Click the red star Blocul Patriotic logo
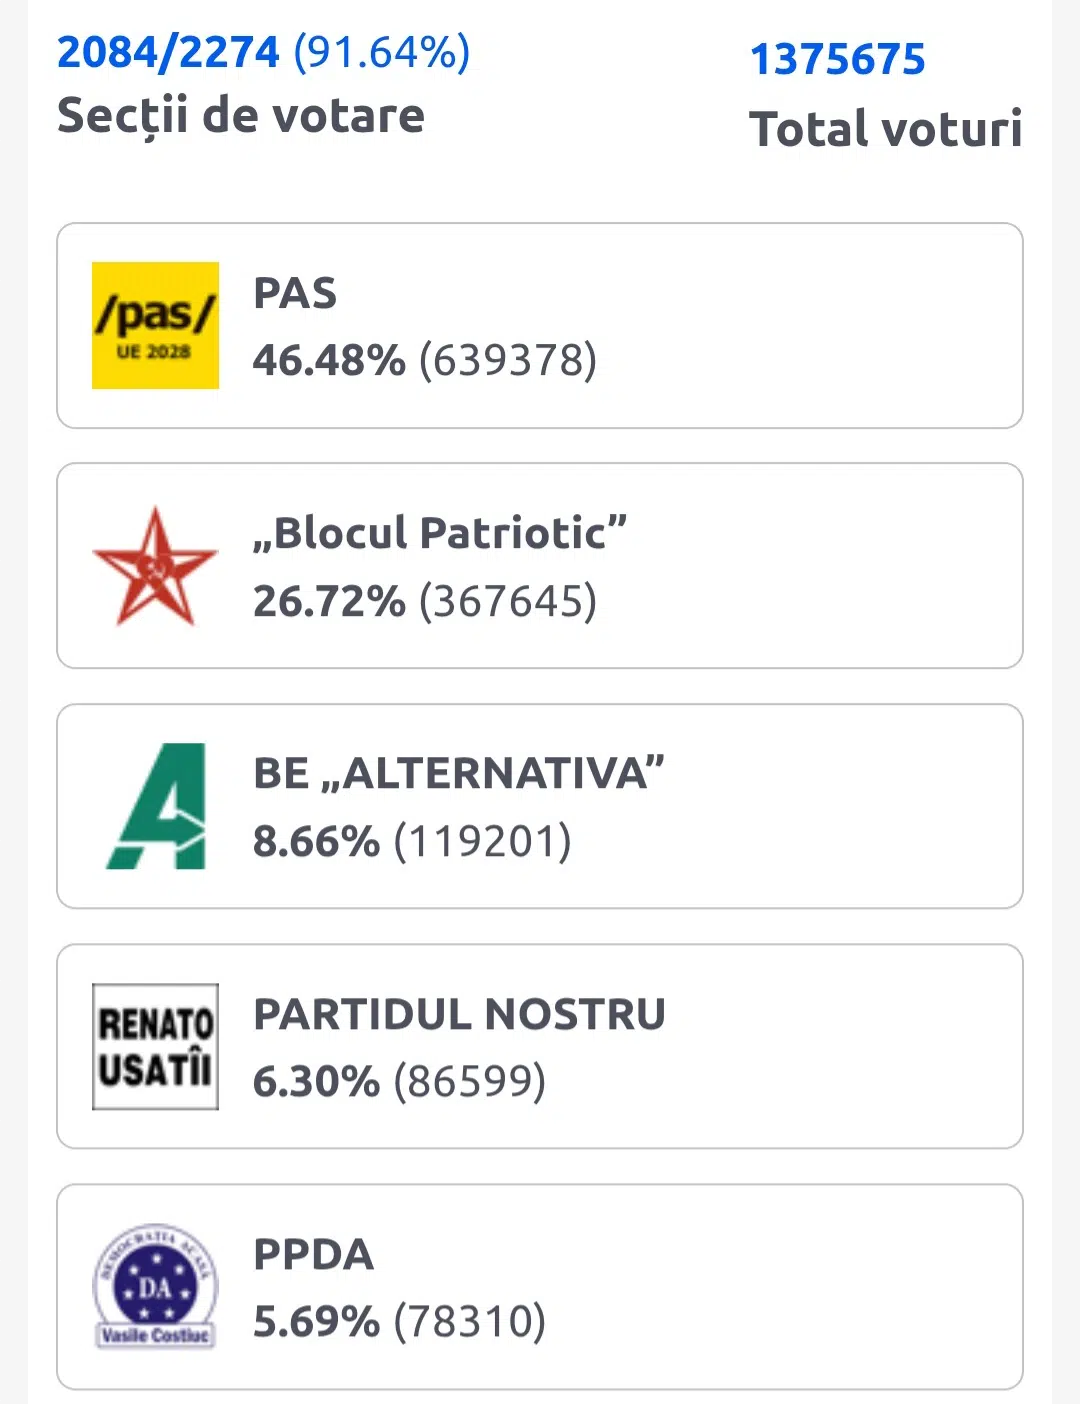The width and height of the screenshot is (1080, 1404). [155, 566]
